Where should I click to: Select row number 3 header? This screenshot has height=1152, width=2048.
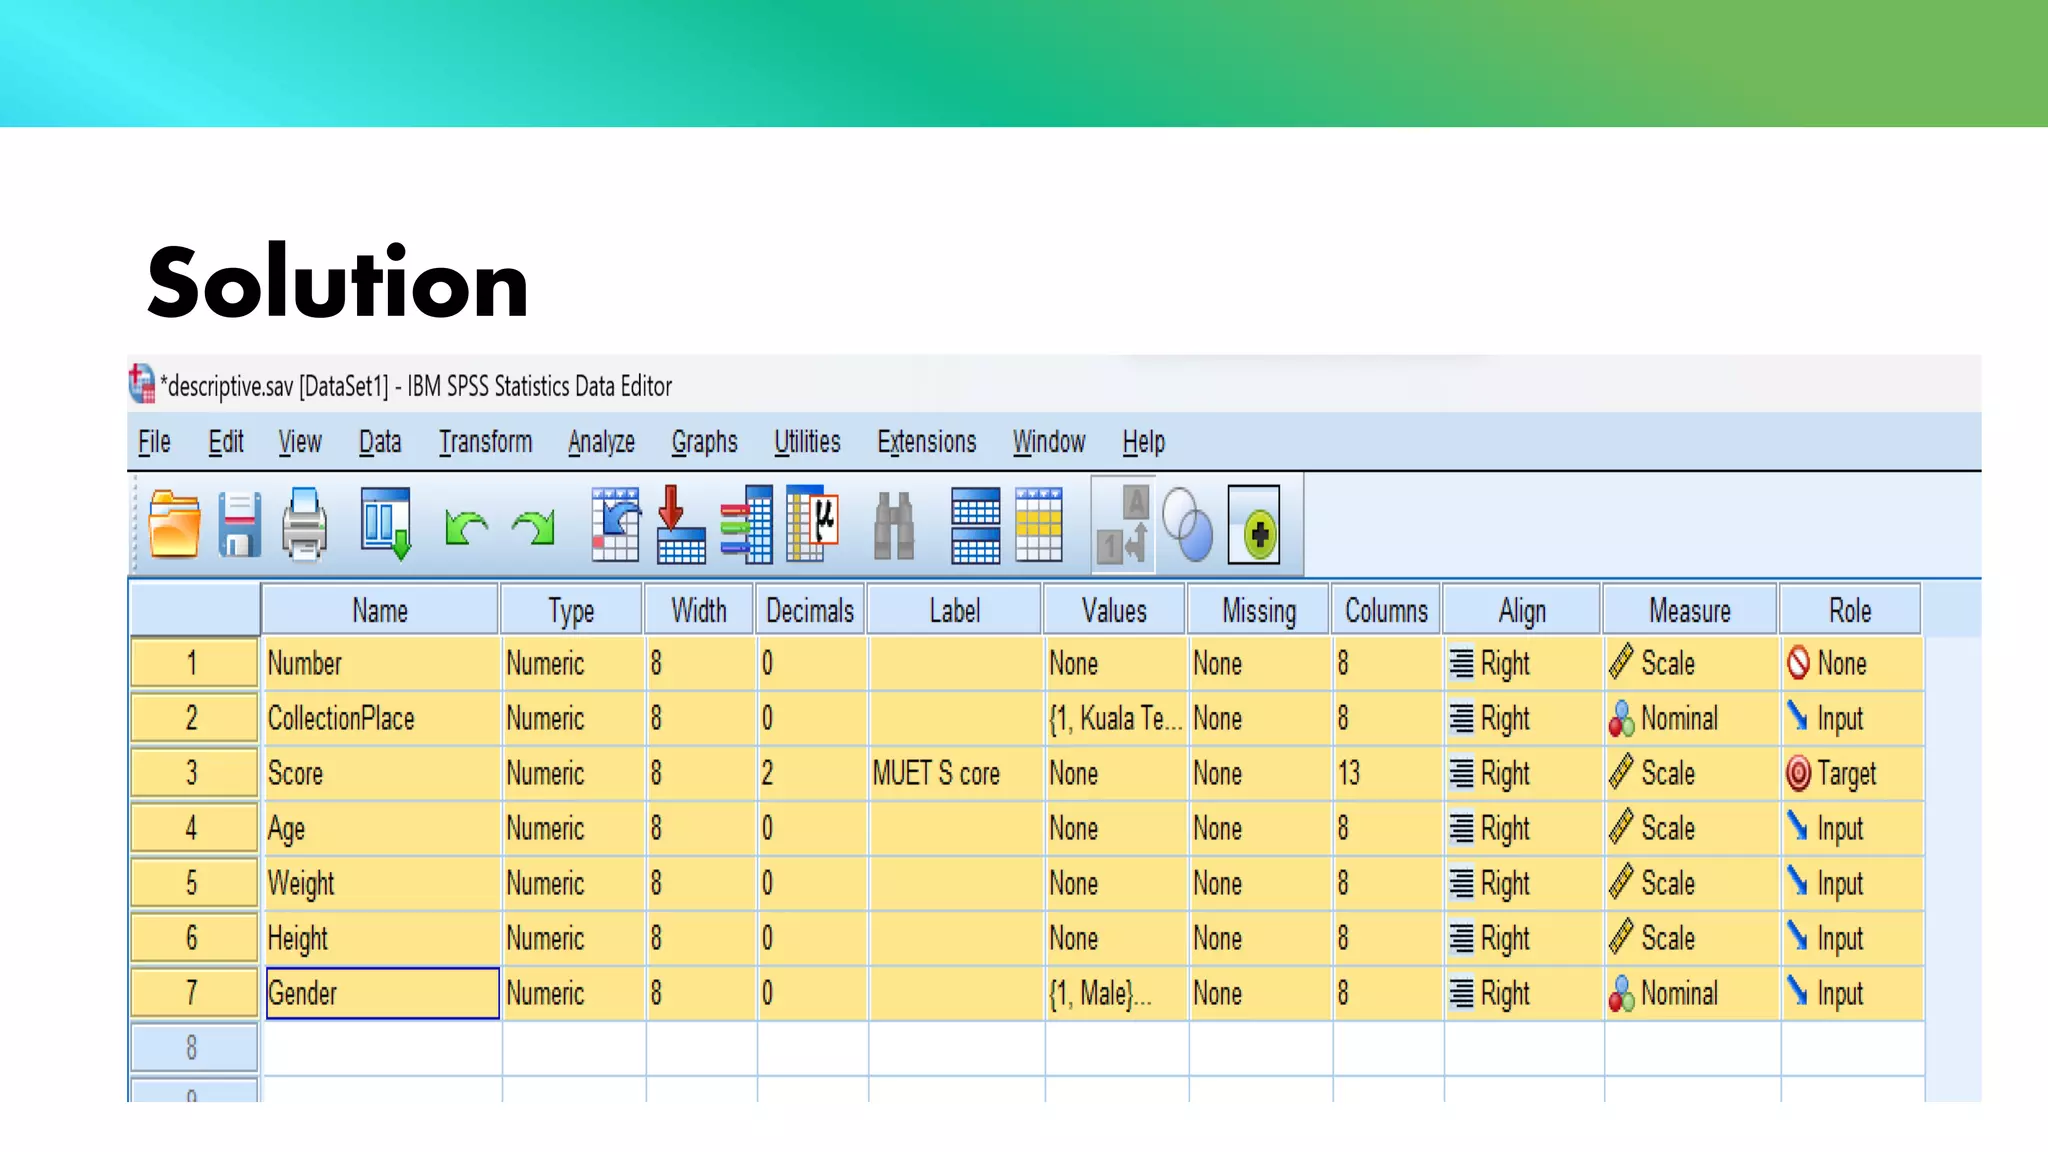192,773
